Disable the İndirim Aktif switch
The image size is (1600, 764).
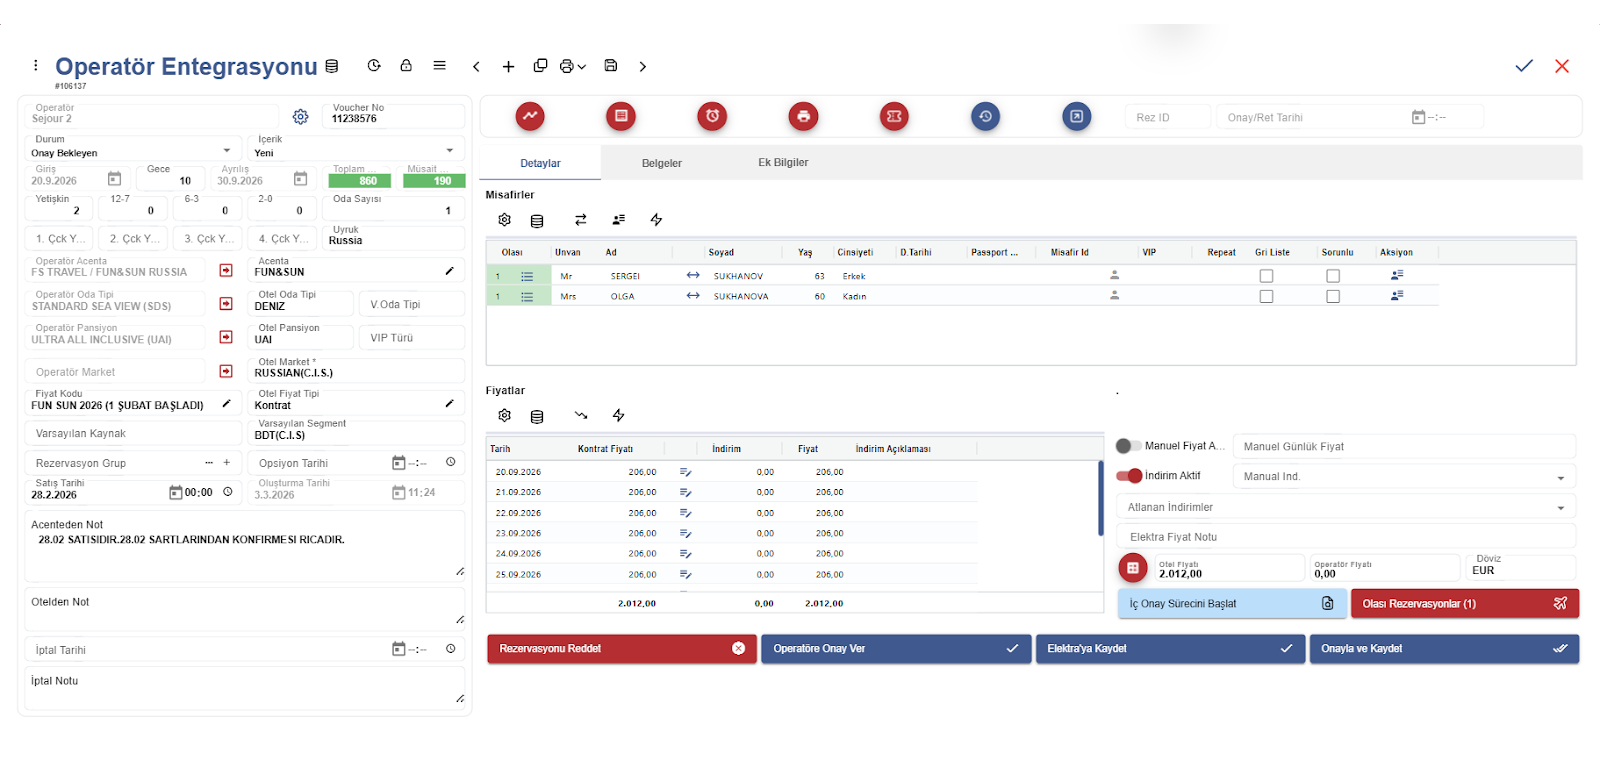click(1129, 476)
